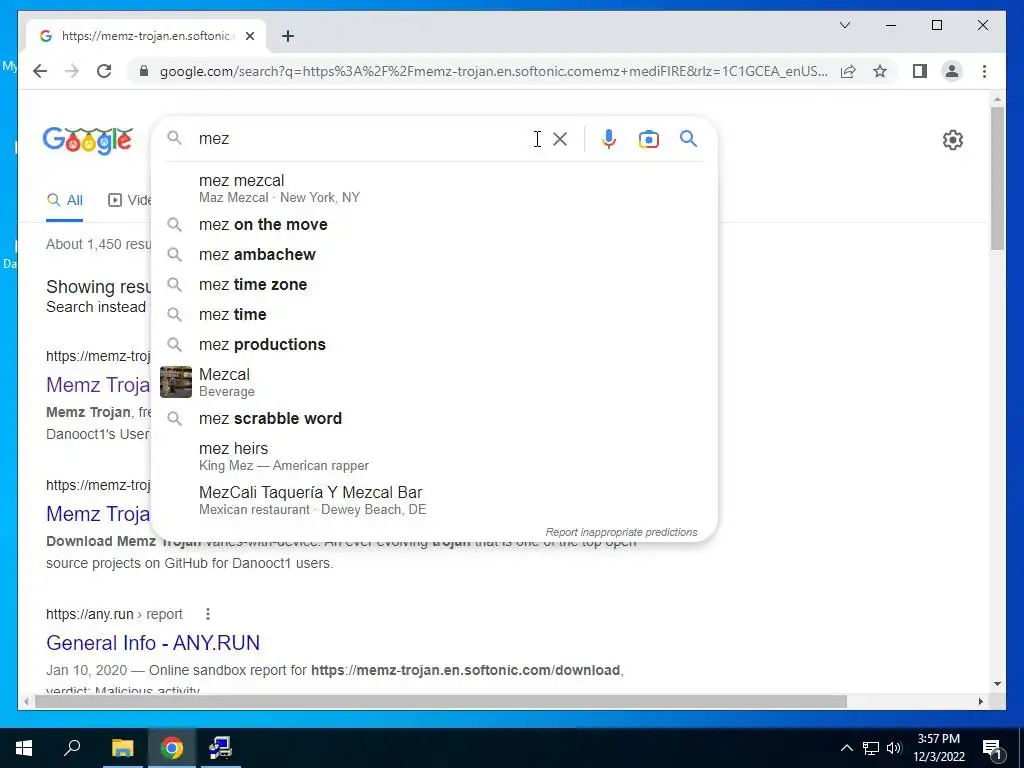Close the memz-trojan search tab
The width and height of the screenshot is (1024, 768).
click(x=249, y=36)
